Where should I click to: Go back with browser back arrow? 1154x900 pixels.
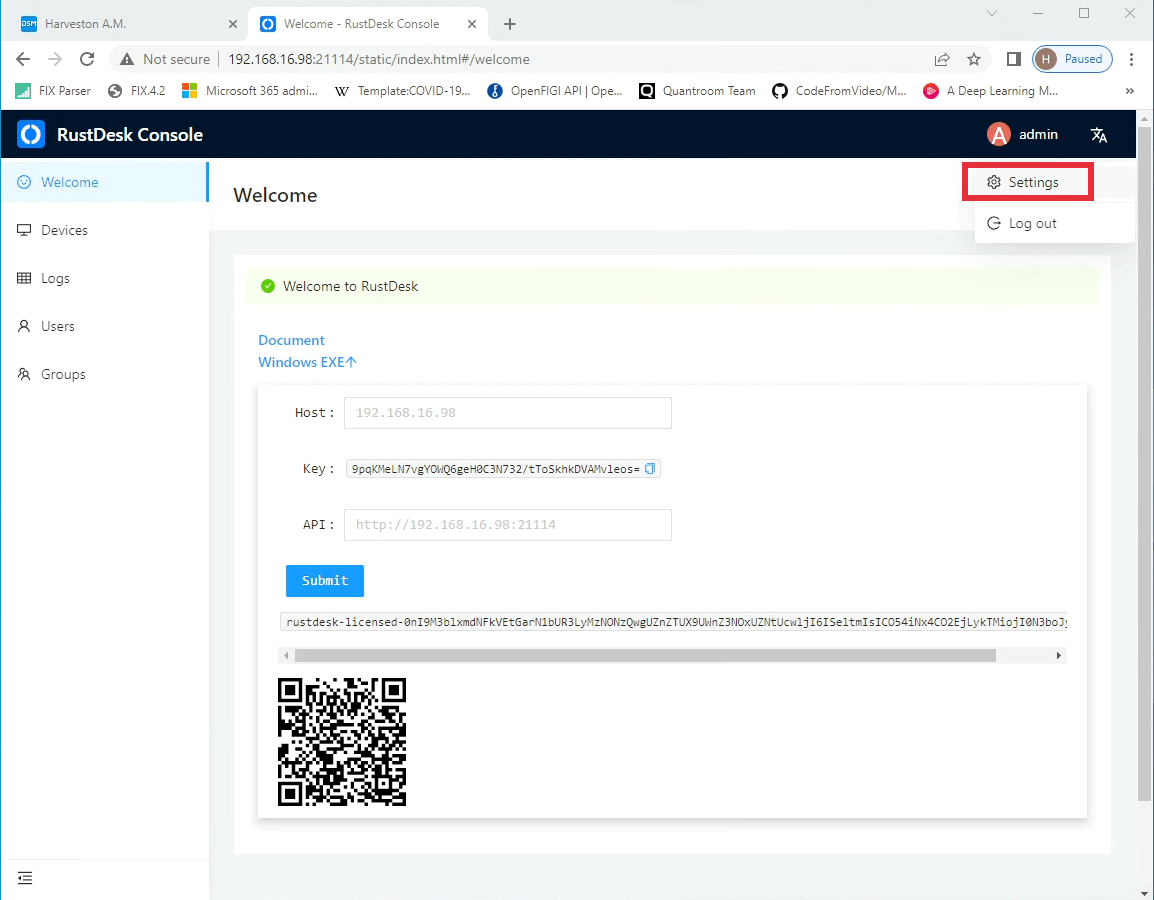23,59
